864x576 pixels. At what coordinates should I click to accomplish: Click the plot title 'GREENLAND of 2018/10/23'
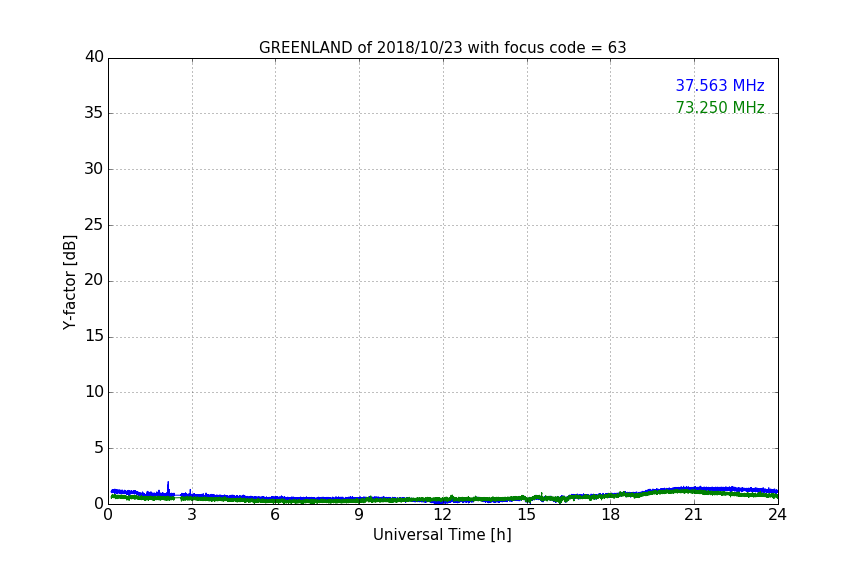point(442,48)
